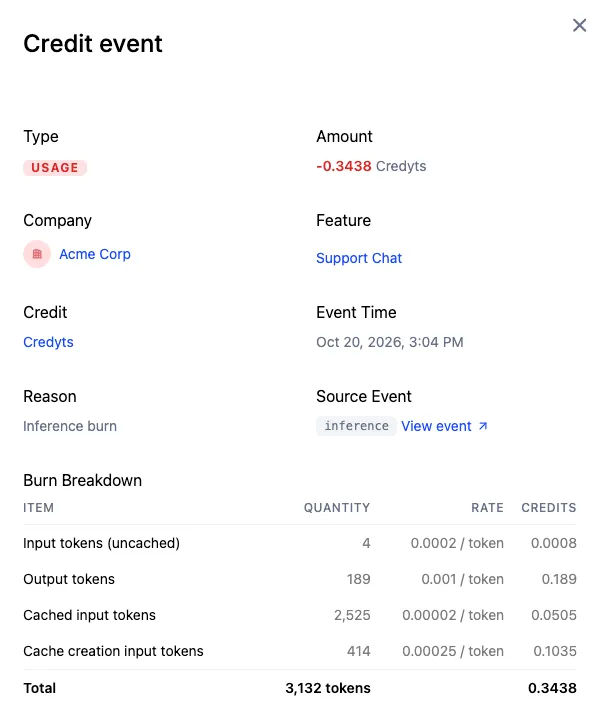Click the inference source event tag
Image resolution: width=611 pixels, height=707 pixels.
tap(356, 426)
